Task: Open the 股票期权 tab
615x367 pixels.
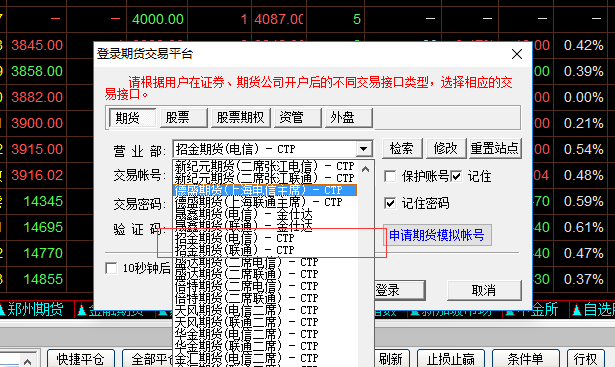Action: 241,118
